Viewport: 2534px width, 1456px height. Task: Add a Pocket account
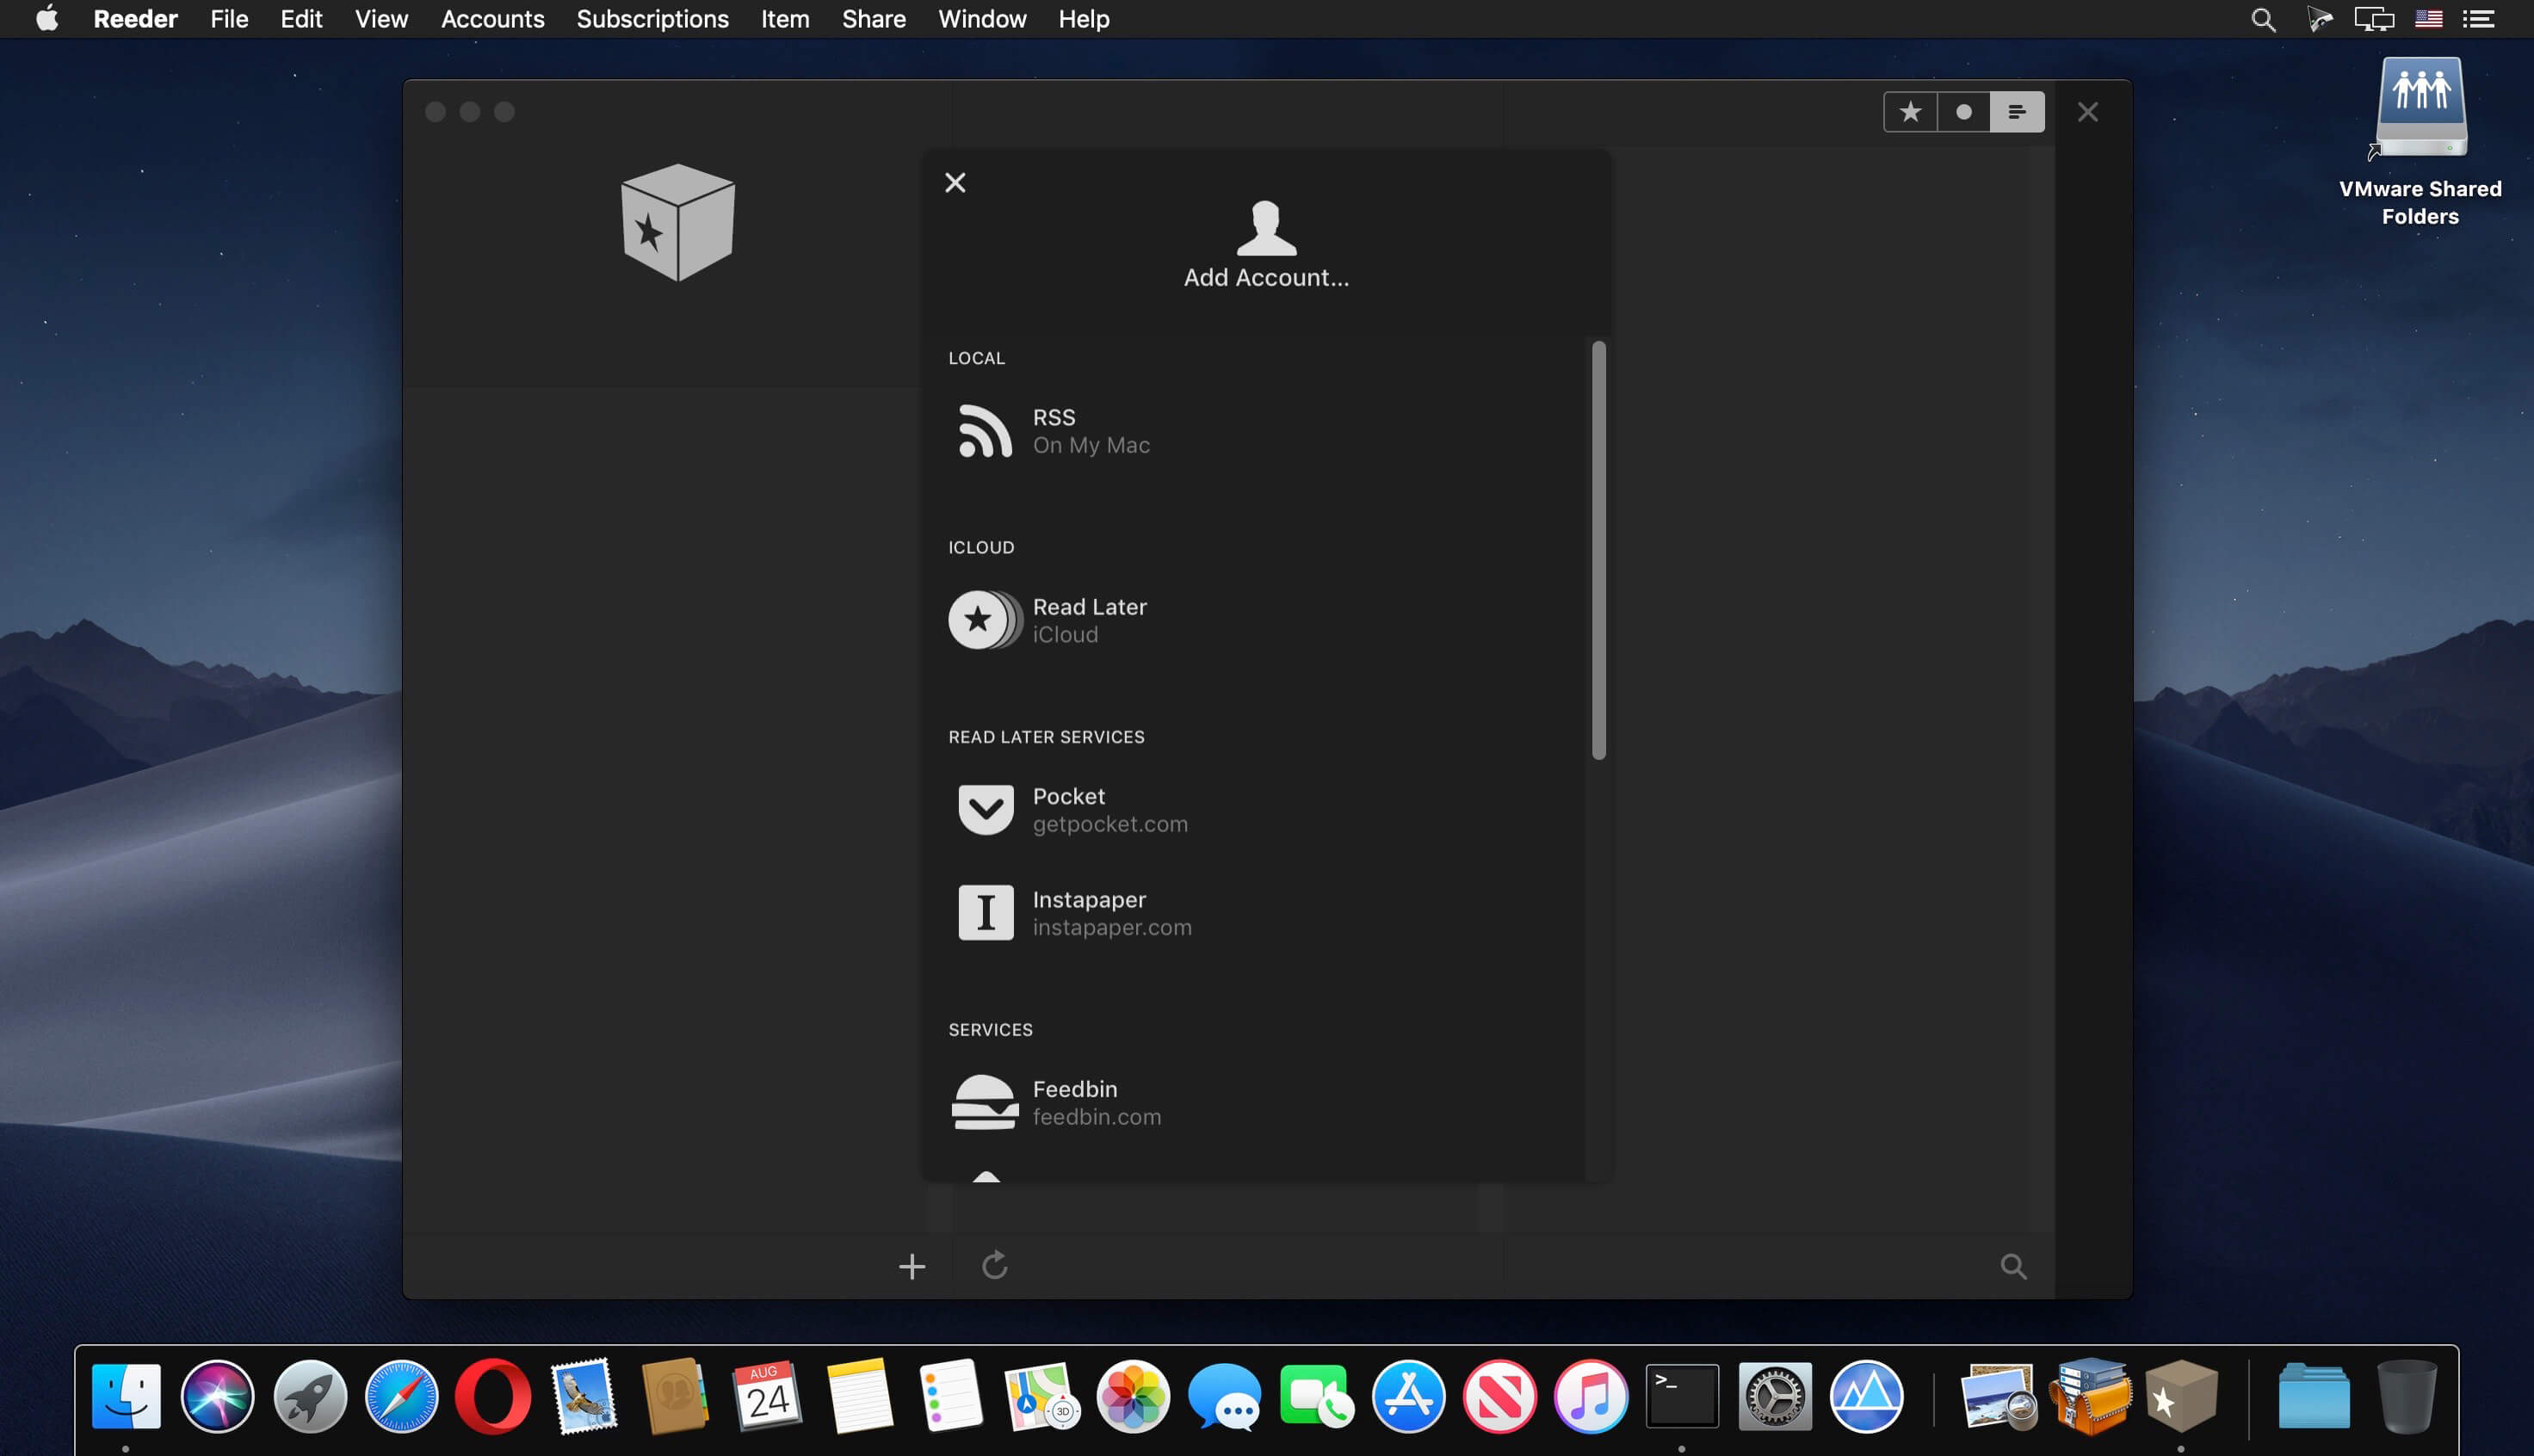1070,809
